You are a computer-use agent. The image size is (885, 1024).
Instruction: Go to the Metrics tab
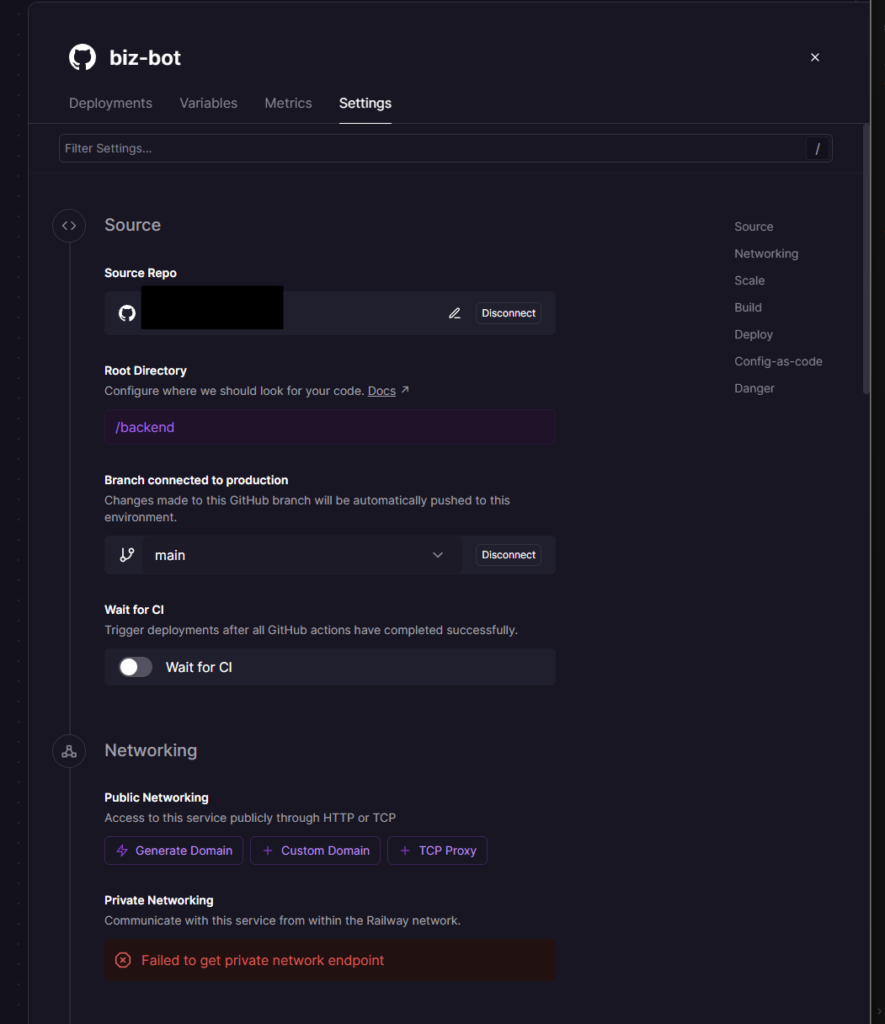288,103
